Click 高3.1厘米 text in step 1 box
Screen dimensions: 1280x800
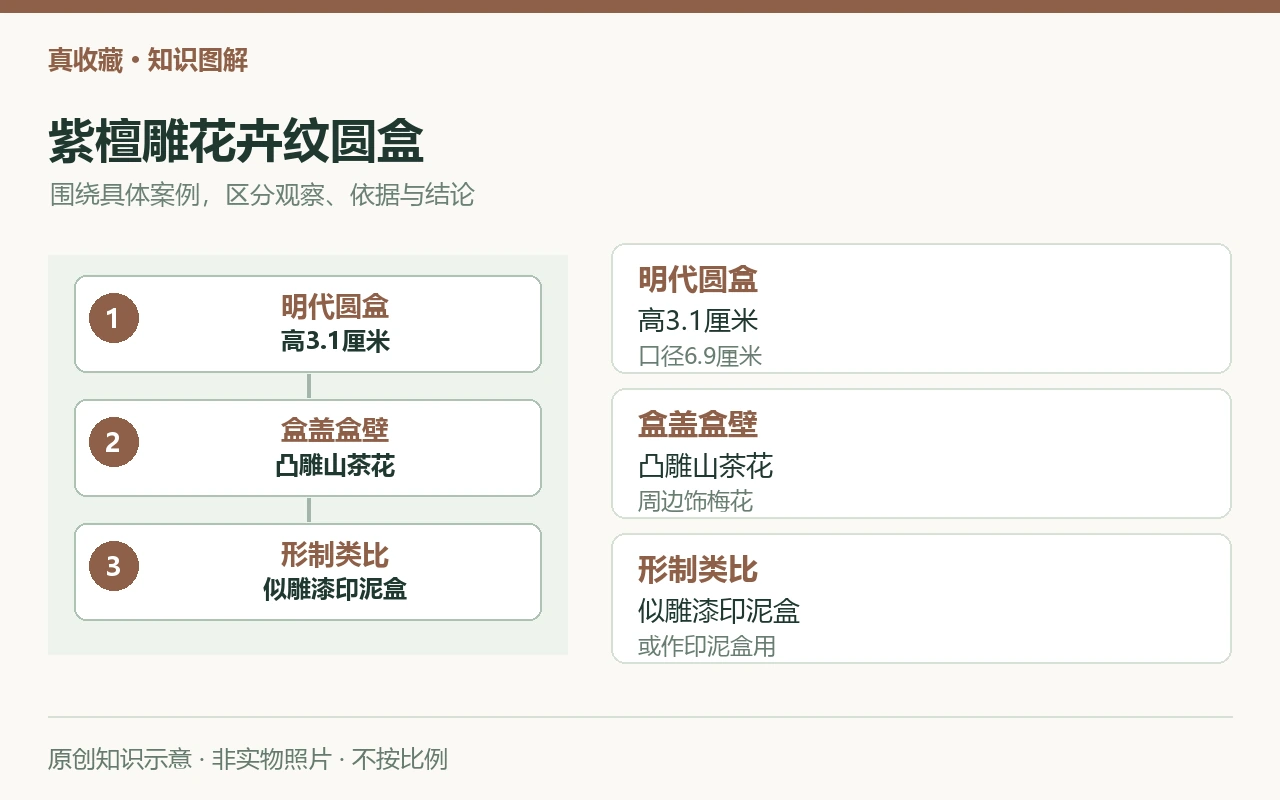pos(335,342)
